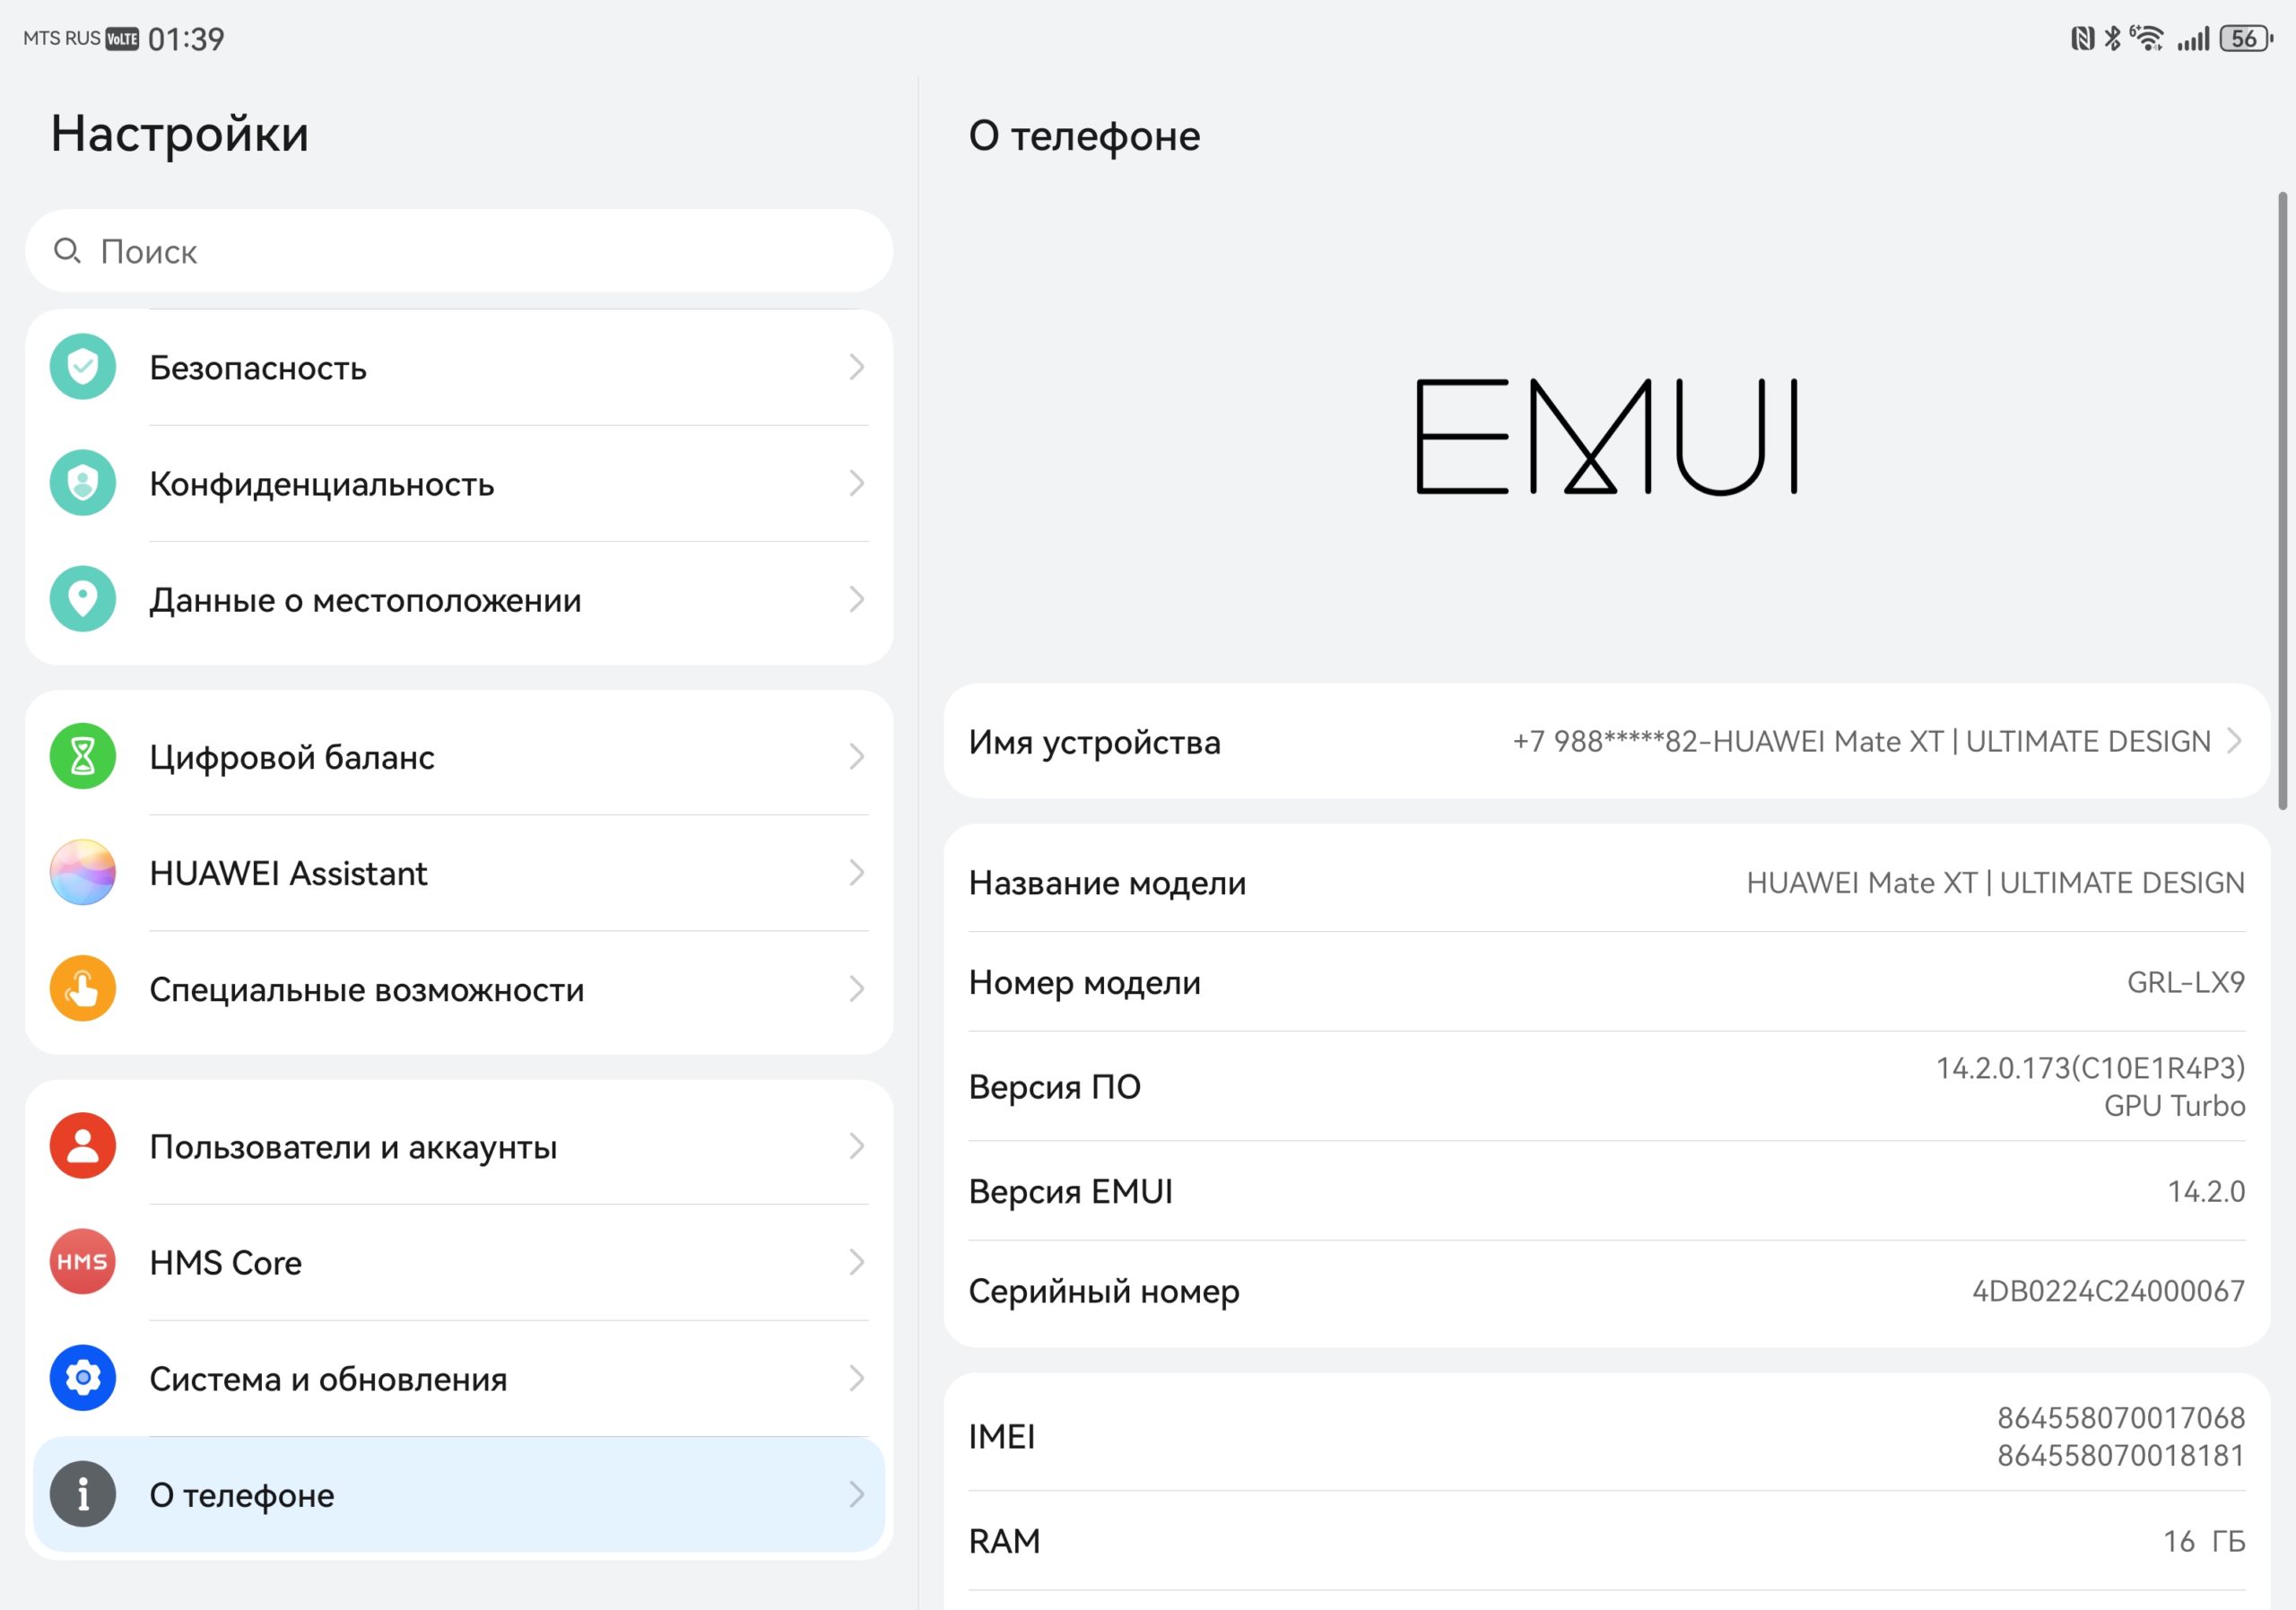
Task: Expand Безопасность row chevron
Action: click(857, 367)
